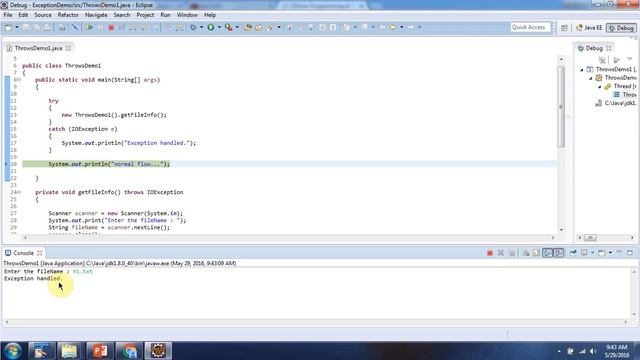Screen dimensions: 640x360
Task: Click the red Terminate icon in Console toolbar
Action: pyautogui.click(x=490, y=253)
